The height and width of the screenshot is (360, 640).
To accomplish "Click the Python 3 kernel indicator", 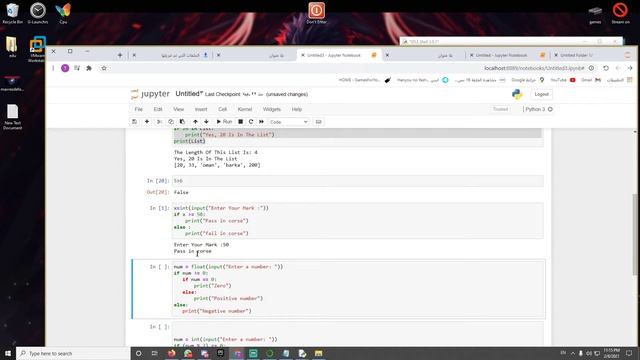I will [x=539, y=109].
